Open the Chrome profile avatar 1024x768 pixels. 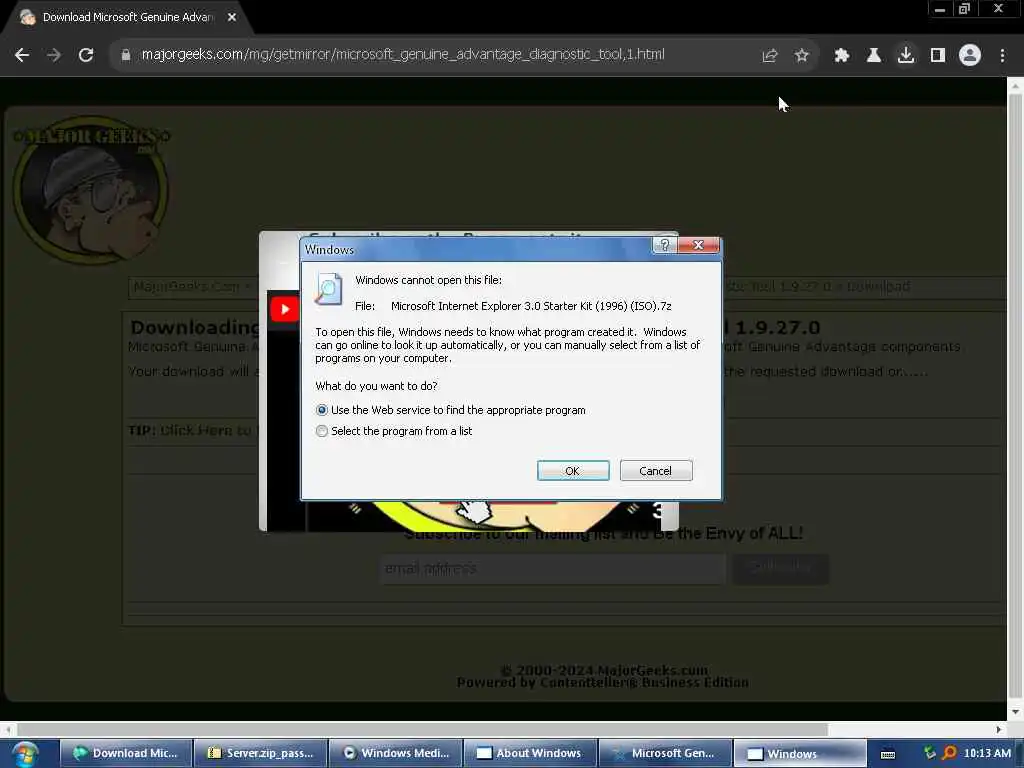pos(970,56)
